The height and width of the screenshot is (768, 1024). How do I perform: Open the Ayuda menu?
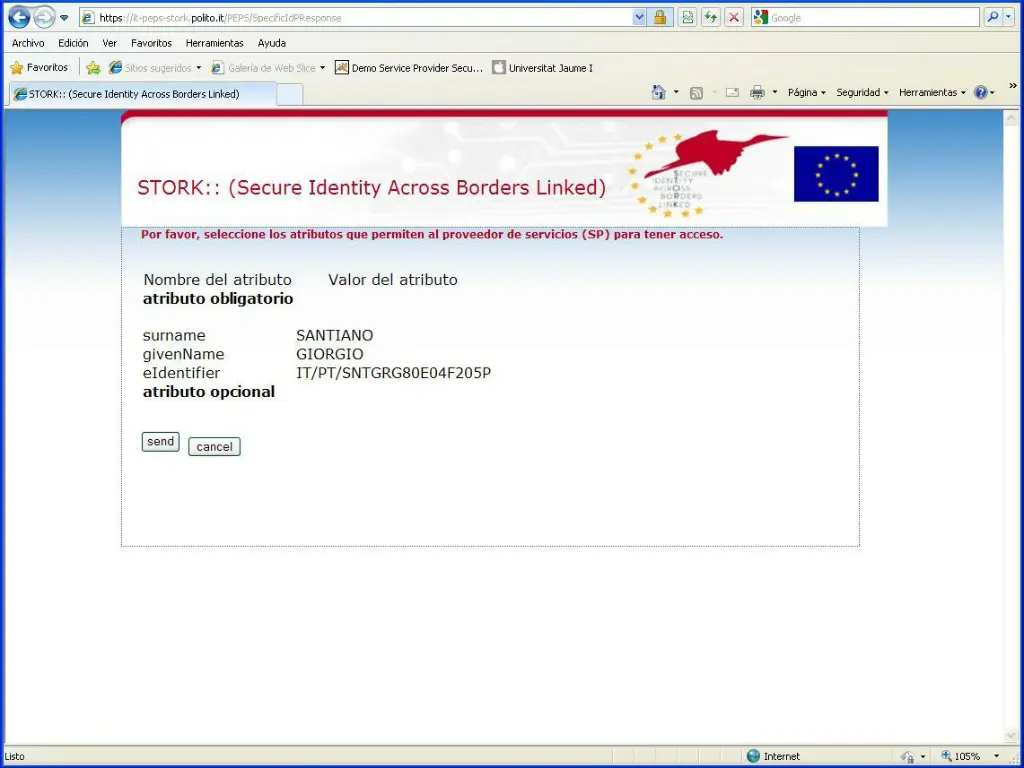click(272, 43)
